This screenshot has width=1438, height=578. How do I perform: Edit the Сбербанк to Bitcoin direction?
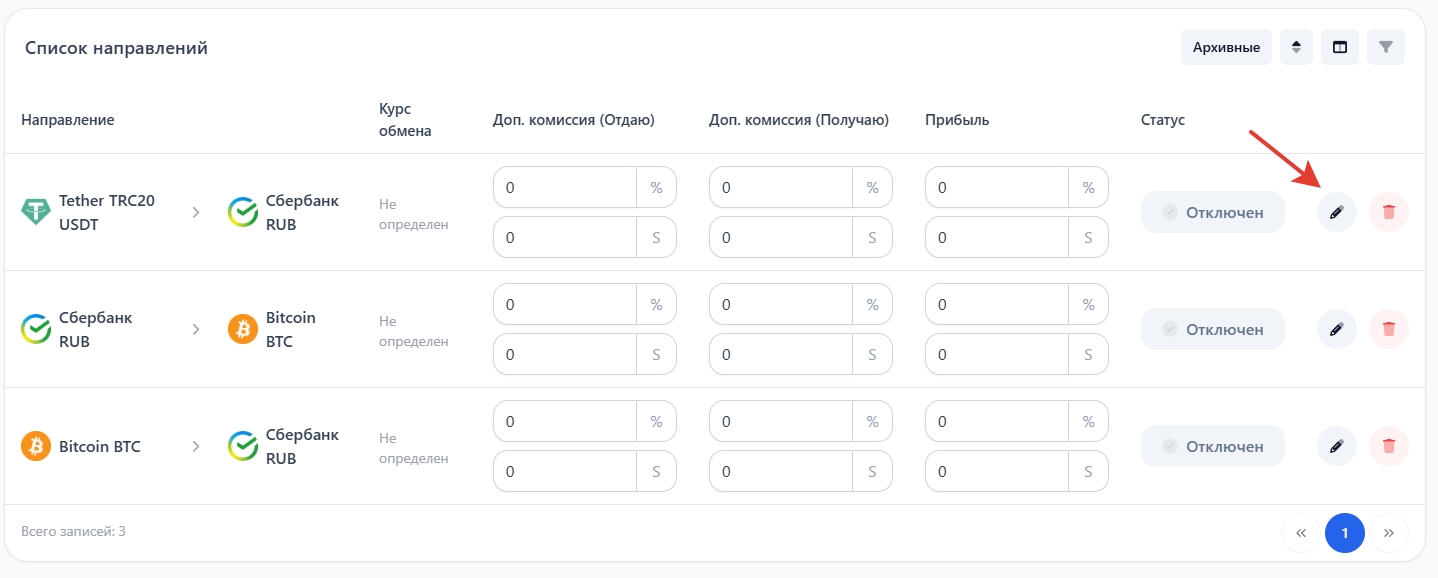1336,329
